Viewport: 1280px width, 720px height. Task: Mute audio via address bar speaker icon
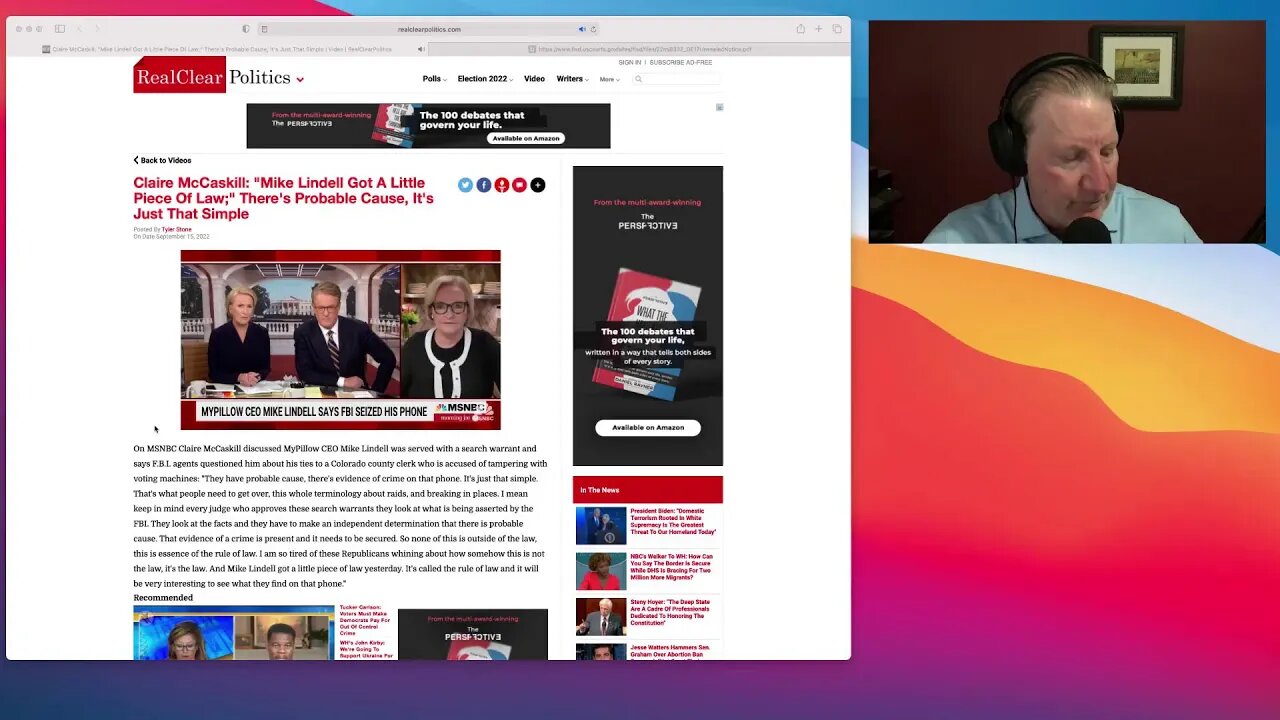[582, 29]
